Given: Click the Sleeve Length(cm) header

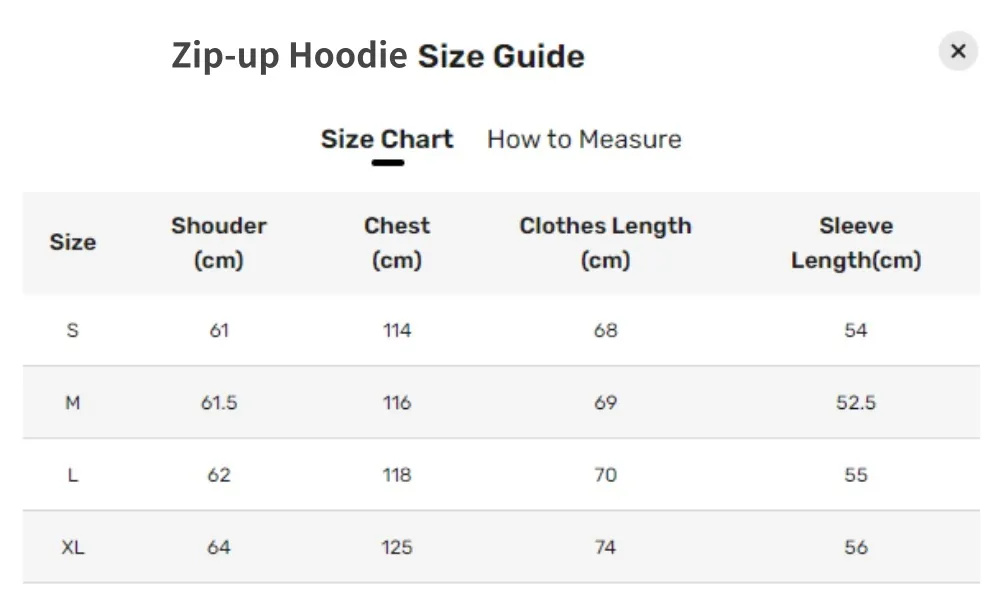Looking at the screenshot, I should [856, 243].
